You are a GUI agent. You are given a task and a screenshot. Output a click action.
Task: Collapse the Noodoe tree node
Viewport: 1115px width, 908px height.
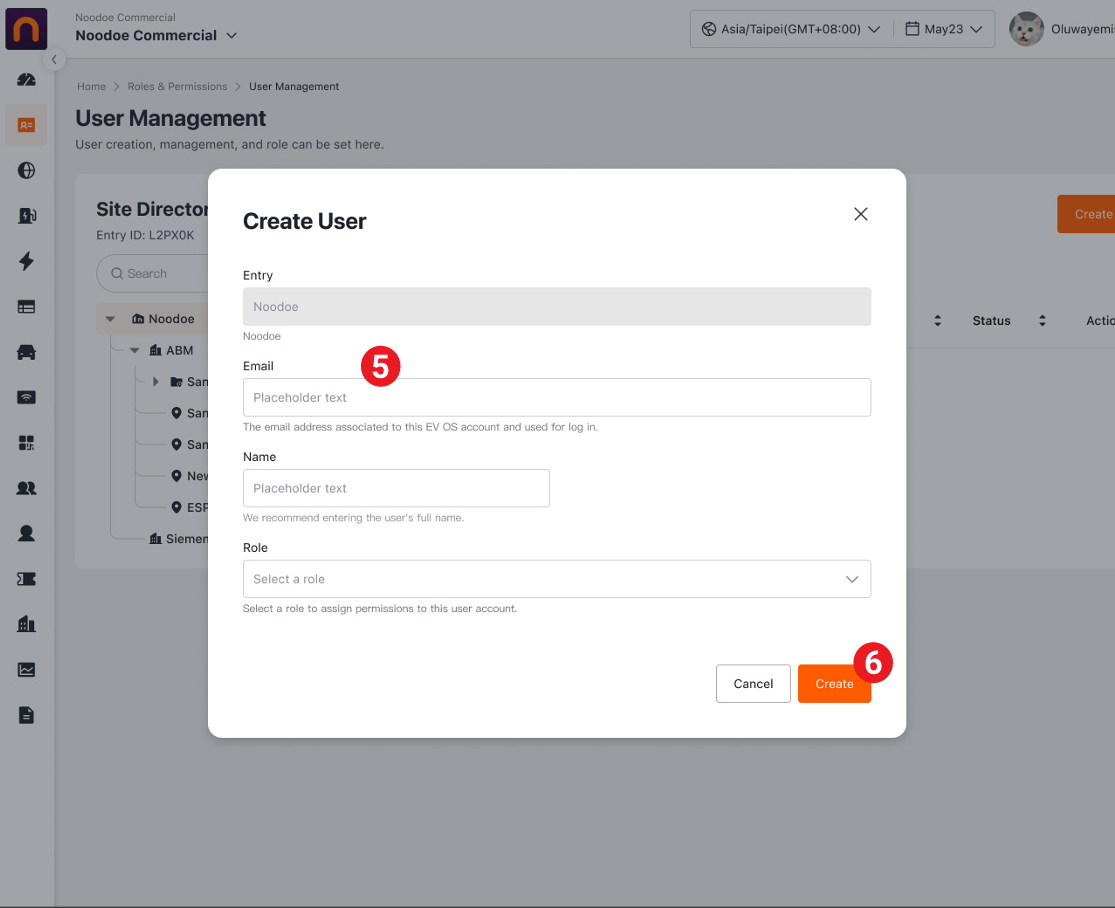(x=111, y=319)
